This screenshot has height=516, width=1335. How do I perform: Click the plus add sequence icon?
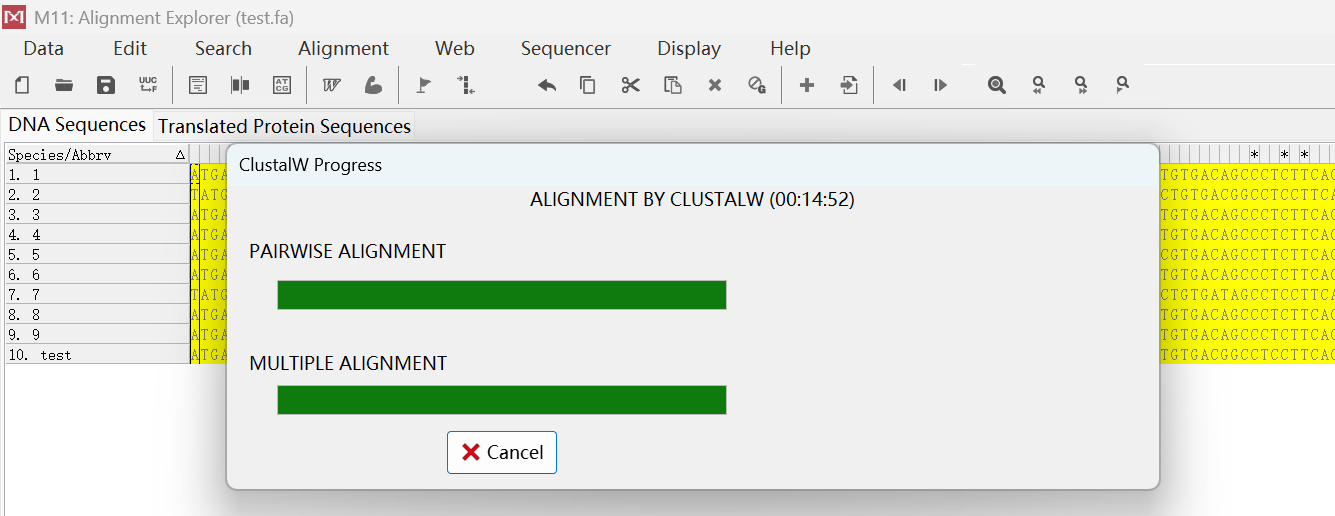807,85
